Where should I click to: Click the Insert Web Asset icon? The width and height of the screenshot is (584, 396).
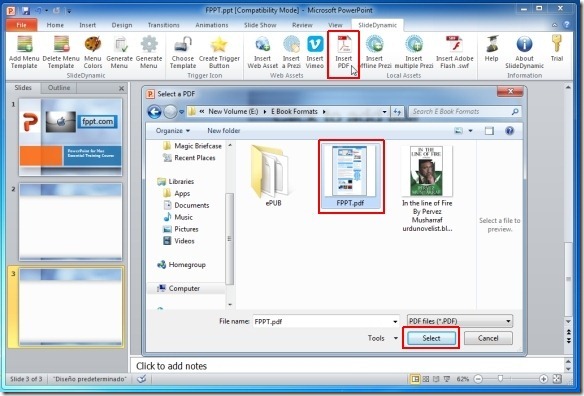coord(263,44)
